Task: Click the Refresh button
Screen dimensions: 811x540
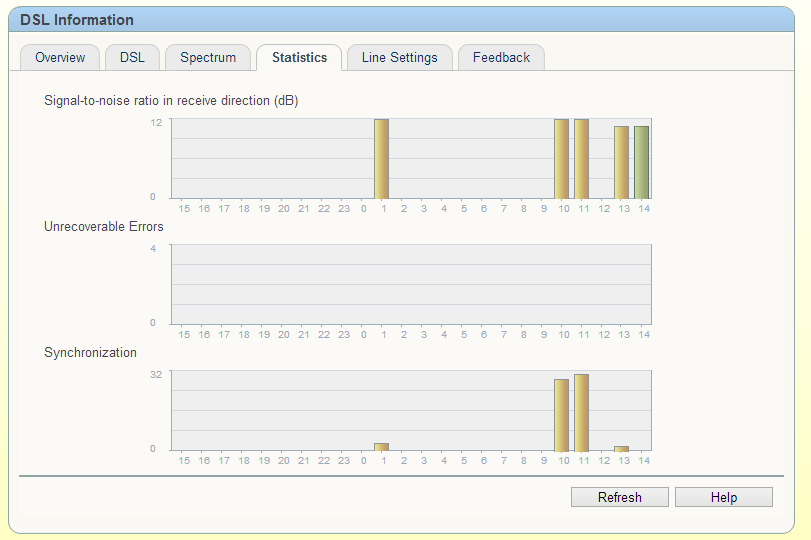Action: pyautogui.click(x=620, y=497)
